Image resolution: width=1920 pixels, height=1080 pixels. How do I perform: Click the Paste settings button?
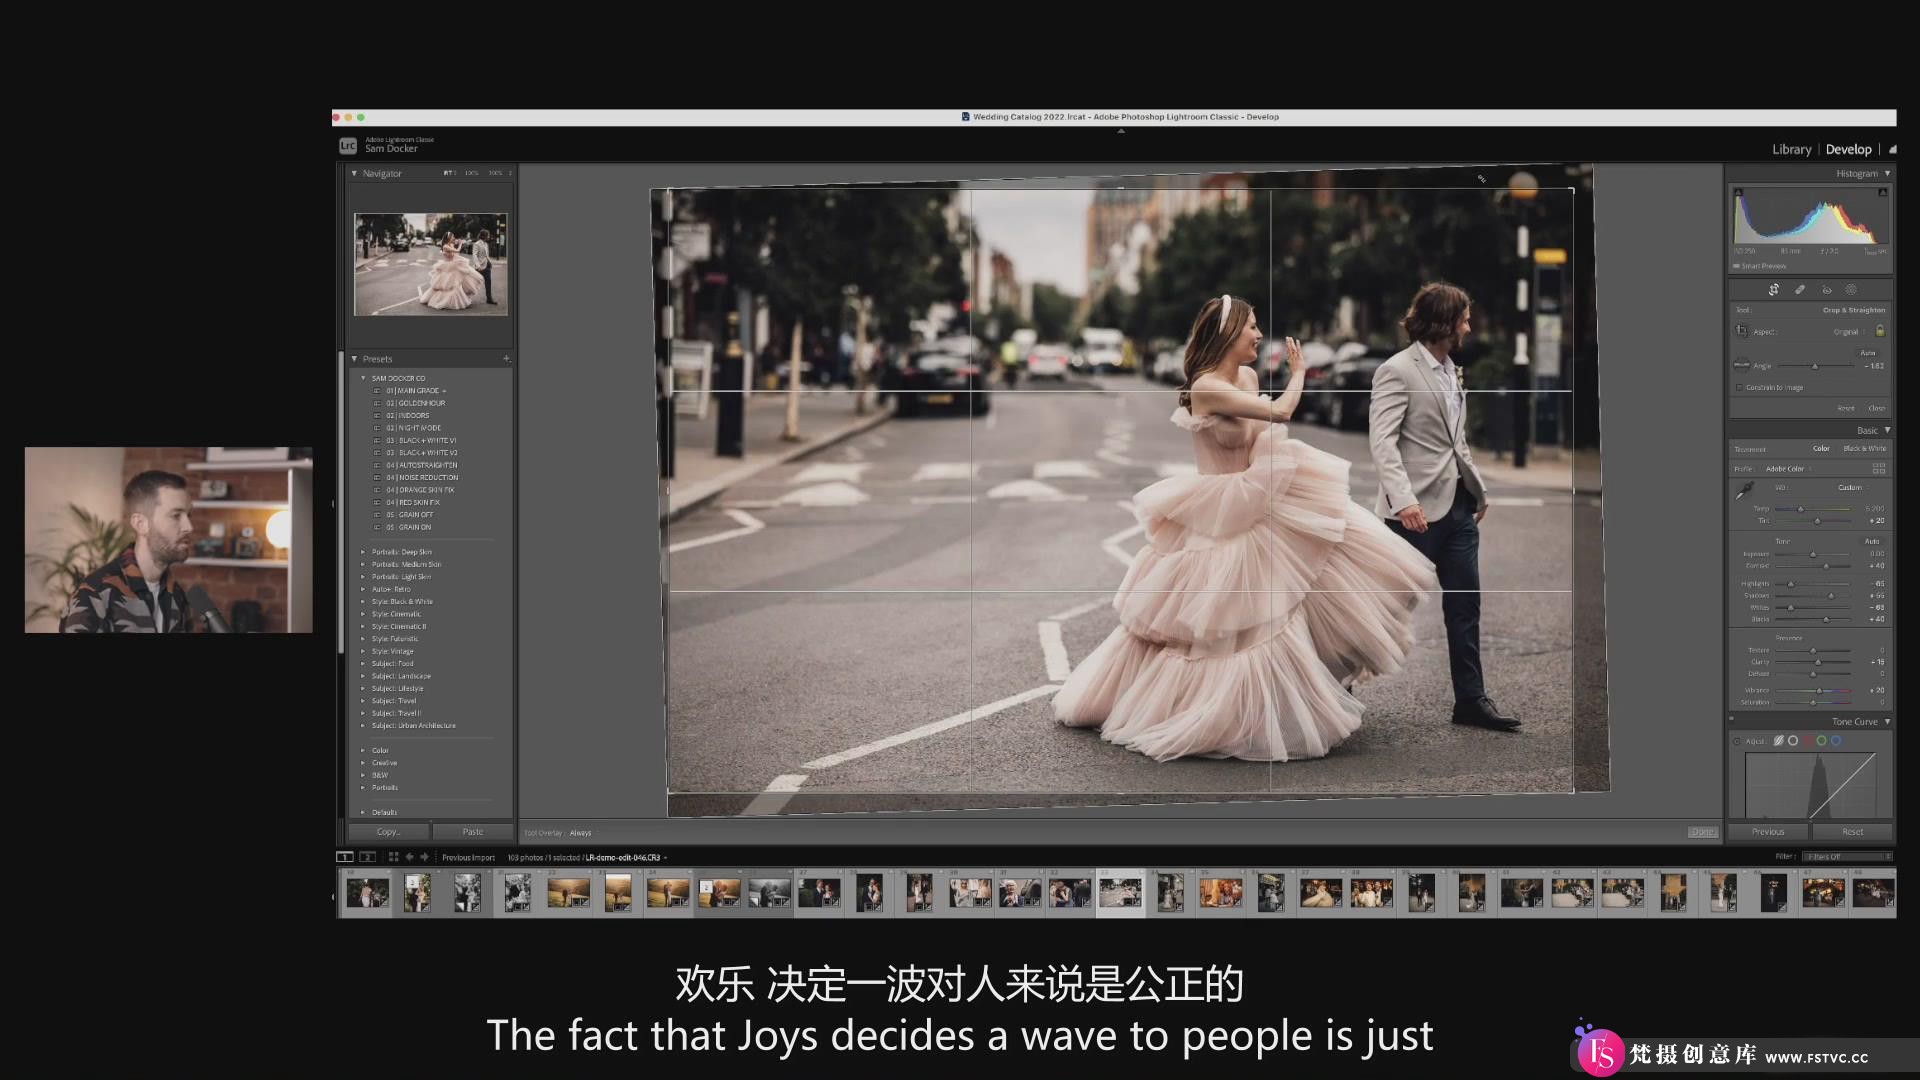473,832
